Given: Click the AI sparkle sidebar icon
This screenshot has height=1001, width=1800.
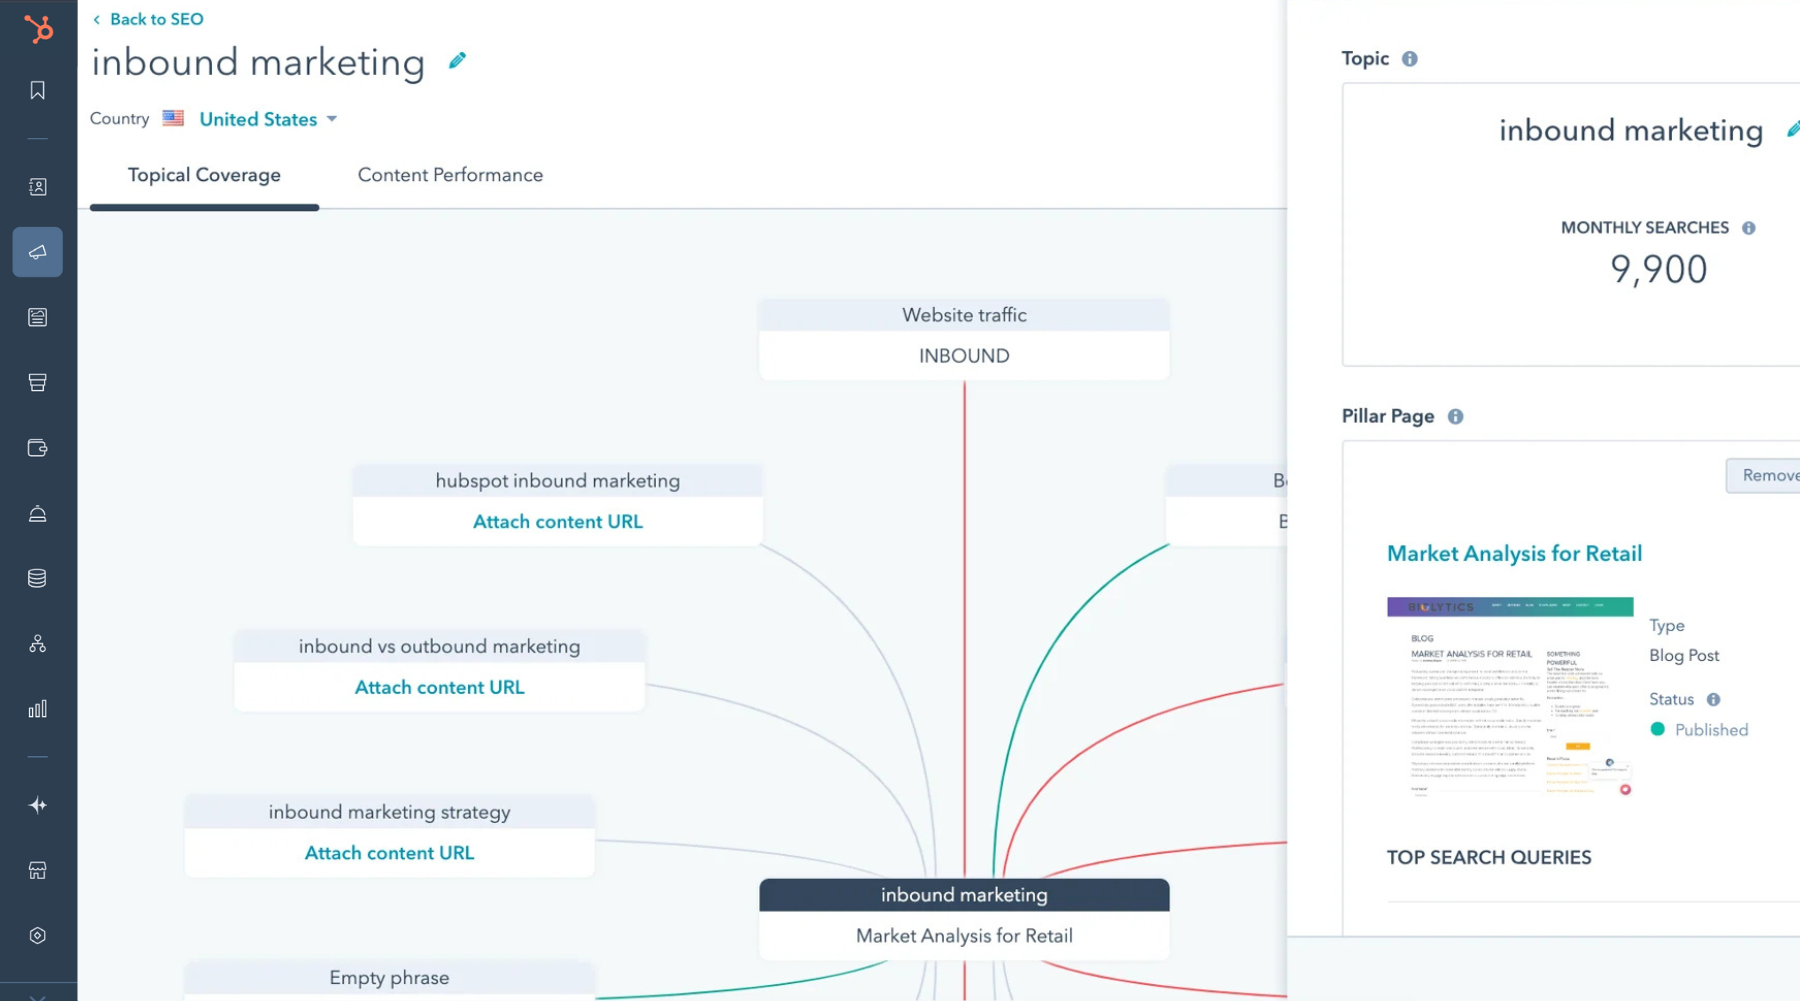Looking at the screenshot, I should coord(38,805).
